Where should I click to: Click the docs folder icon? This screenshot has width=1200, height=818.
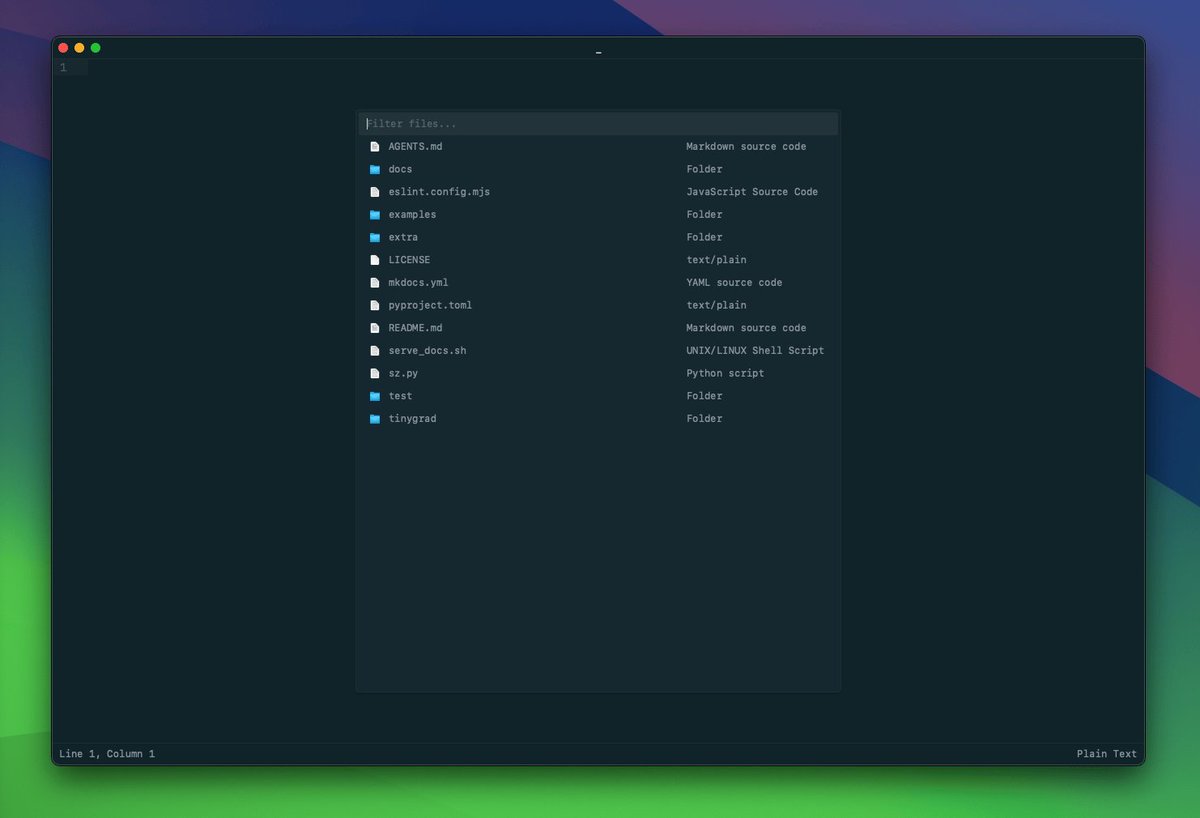(375, 170)
